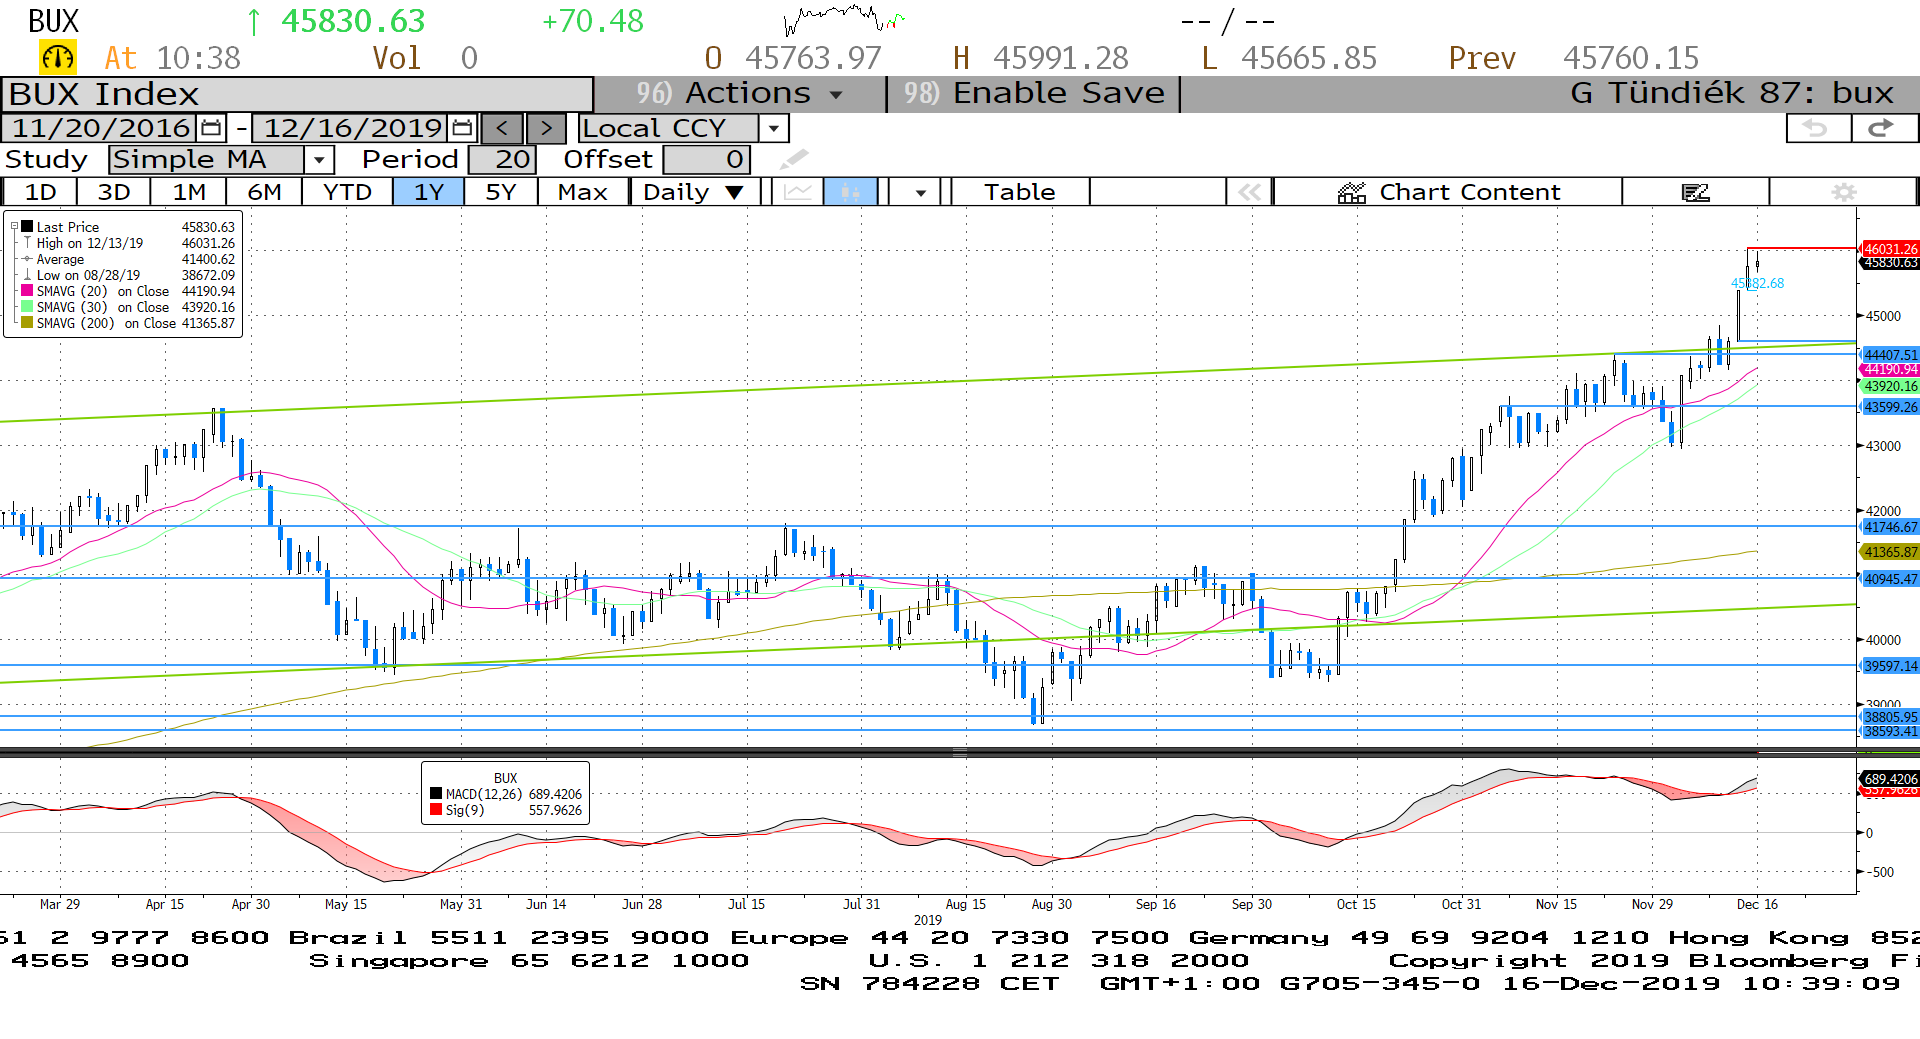Select the 1M range tab
1920x1039 pixels.
189,192
